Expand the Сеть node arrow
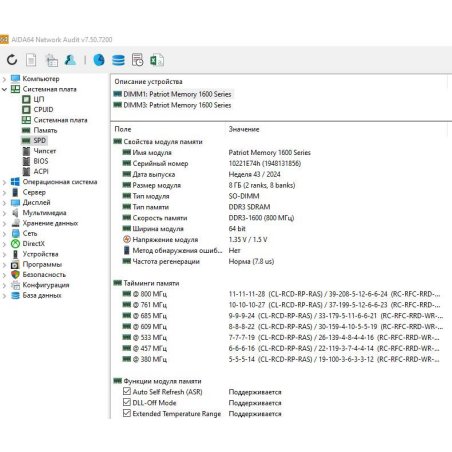 4,234
